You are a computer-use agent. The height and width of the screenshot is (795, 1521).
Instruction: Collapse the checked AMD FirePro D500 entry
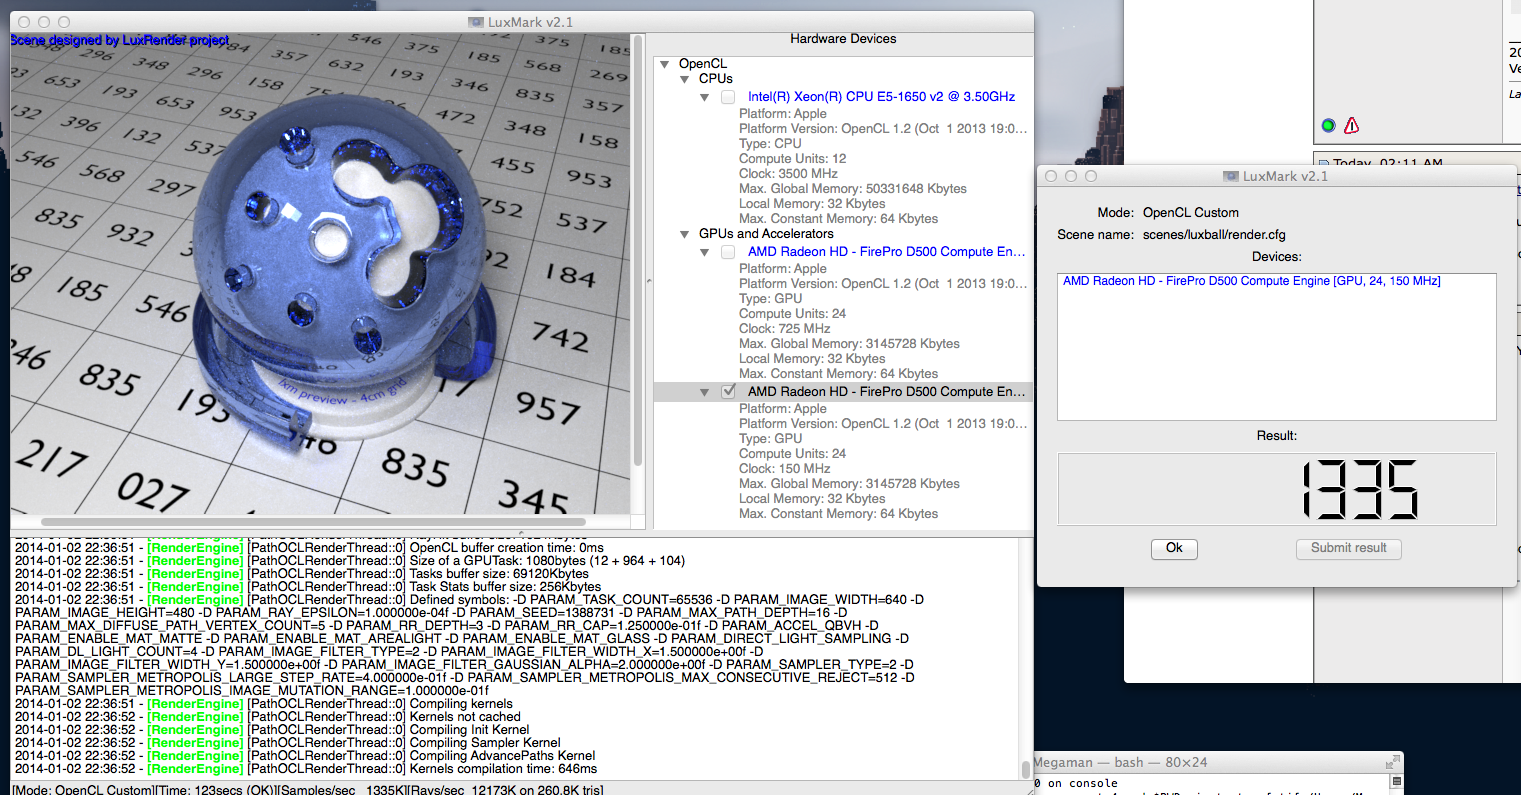tap(705, 393)
